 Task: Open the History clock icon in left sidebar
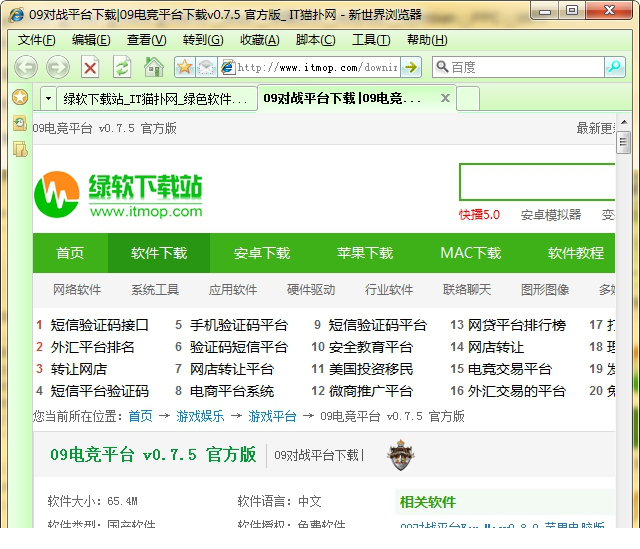pyautogui.click(x=20, y=123)
